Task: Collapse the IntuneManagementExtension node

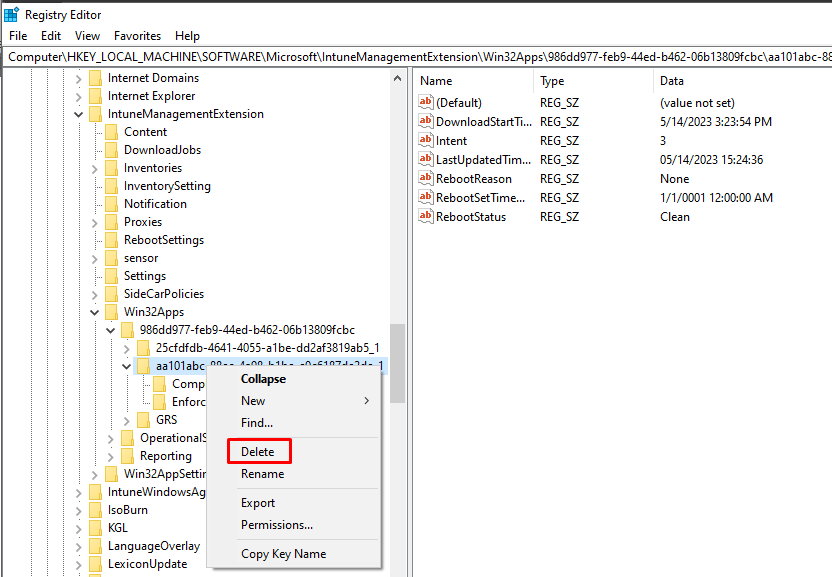Action: (x=79, y=115)
